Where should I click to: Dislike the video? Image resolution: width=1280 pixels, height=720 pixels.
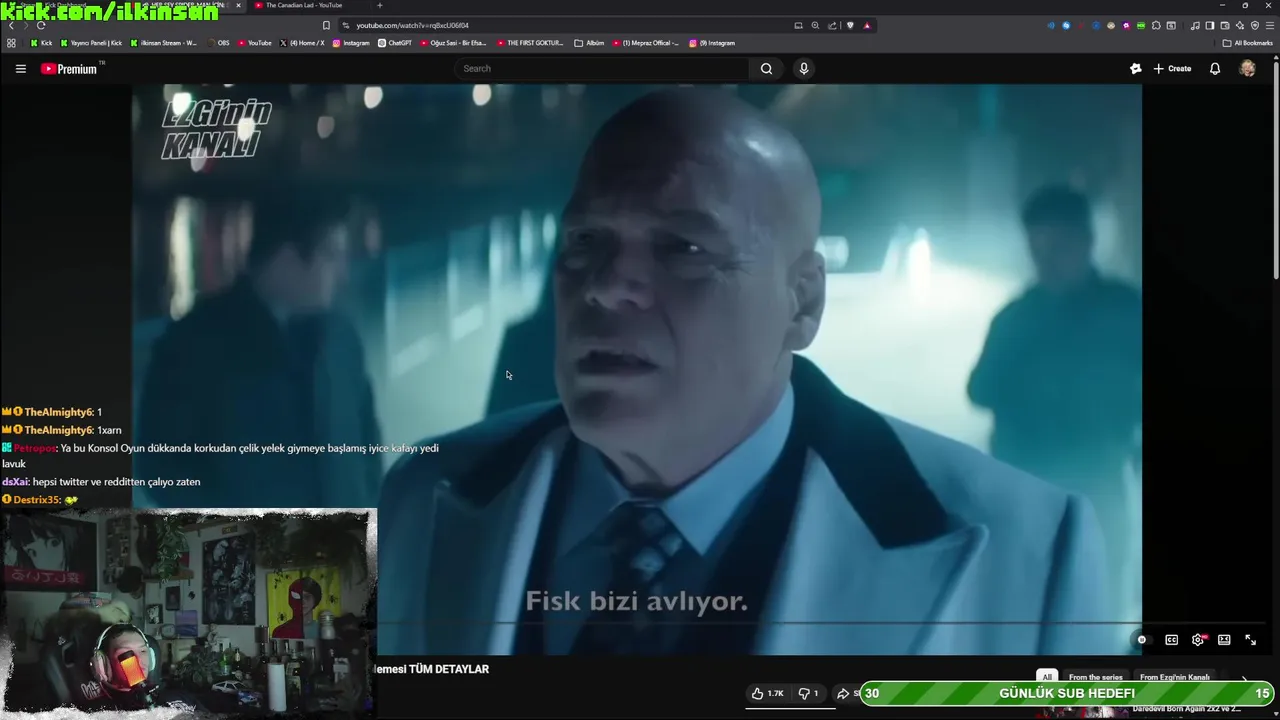(x=808, y=693)
